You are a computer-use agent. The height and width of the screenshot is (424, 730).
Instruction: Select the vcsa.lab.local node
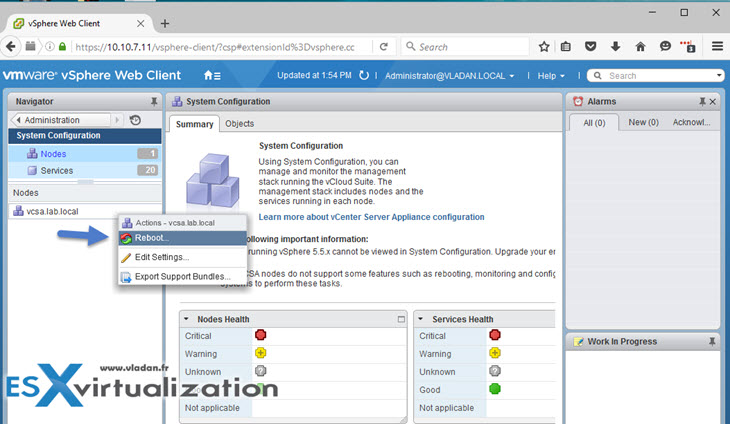point(52,211)
